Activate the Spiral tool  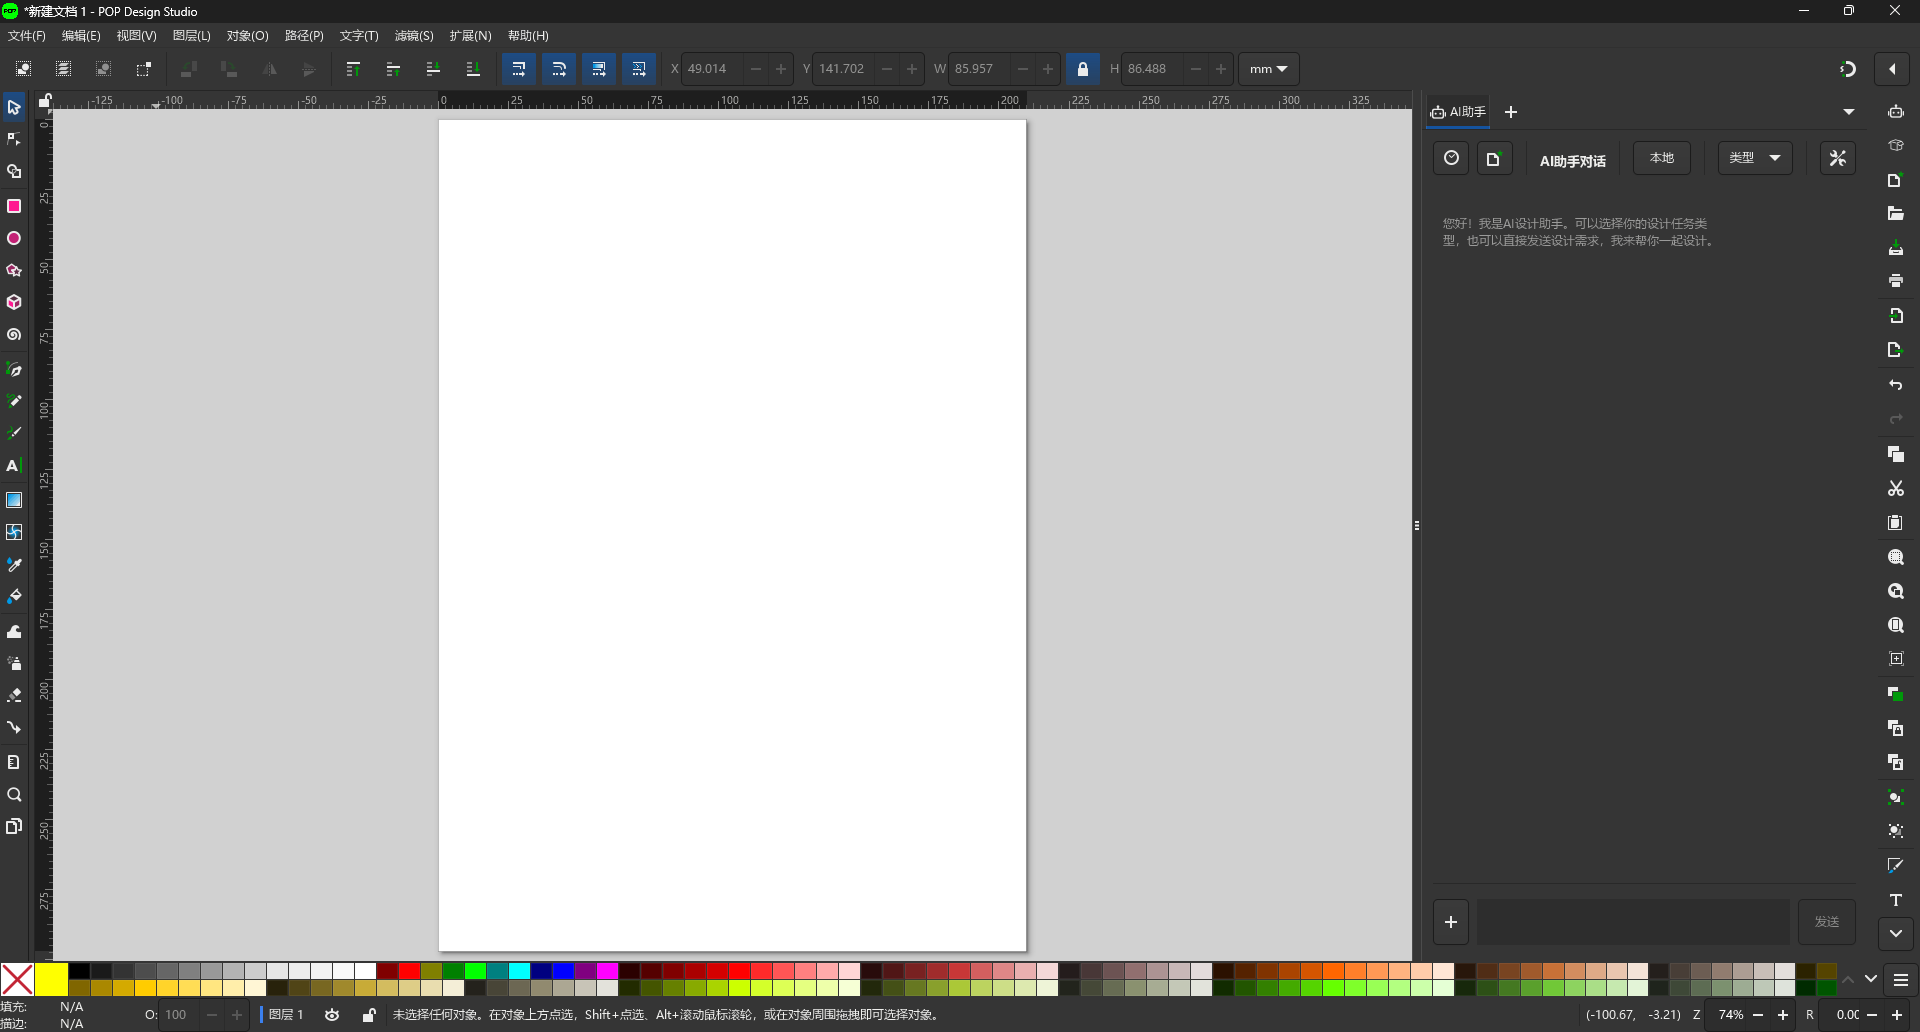[14, 335]
